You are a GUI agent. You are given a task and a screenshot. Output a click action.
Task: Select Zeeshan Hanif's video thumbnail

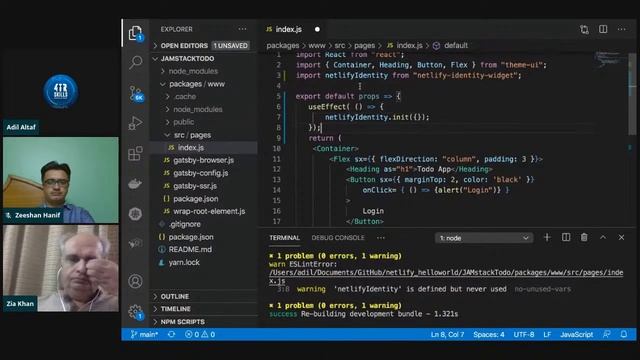pyautogui.click(x=61, y=180)
